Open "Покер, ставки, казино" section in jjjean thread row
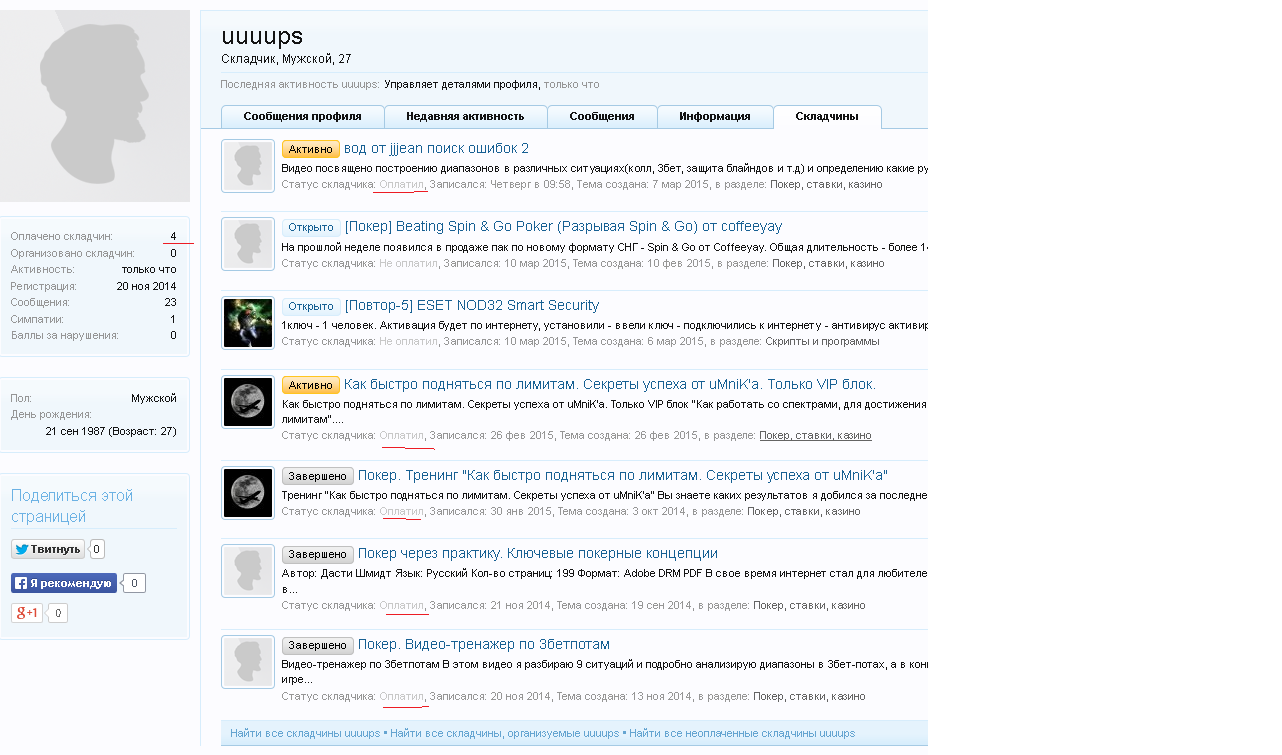 (x=827, y=185)
